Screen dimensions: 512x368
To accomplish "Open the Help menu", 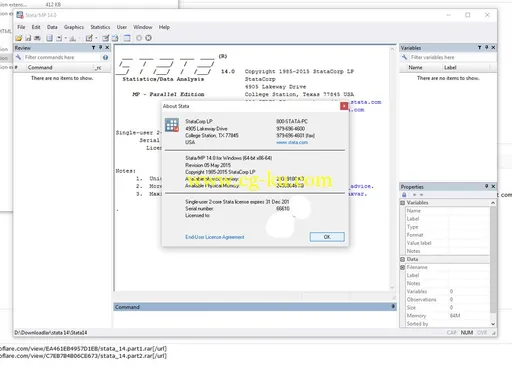I will pos(164,27).
